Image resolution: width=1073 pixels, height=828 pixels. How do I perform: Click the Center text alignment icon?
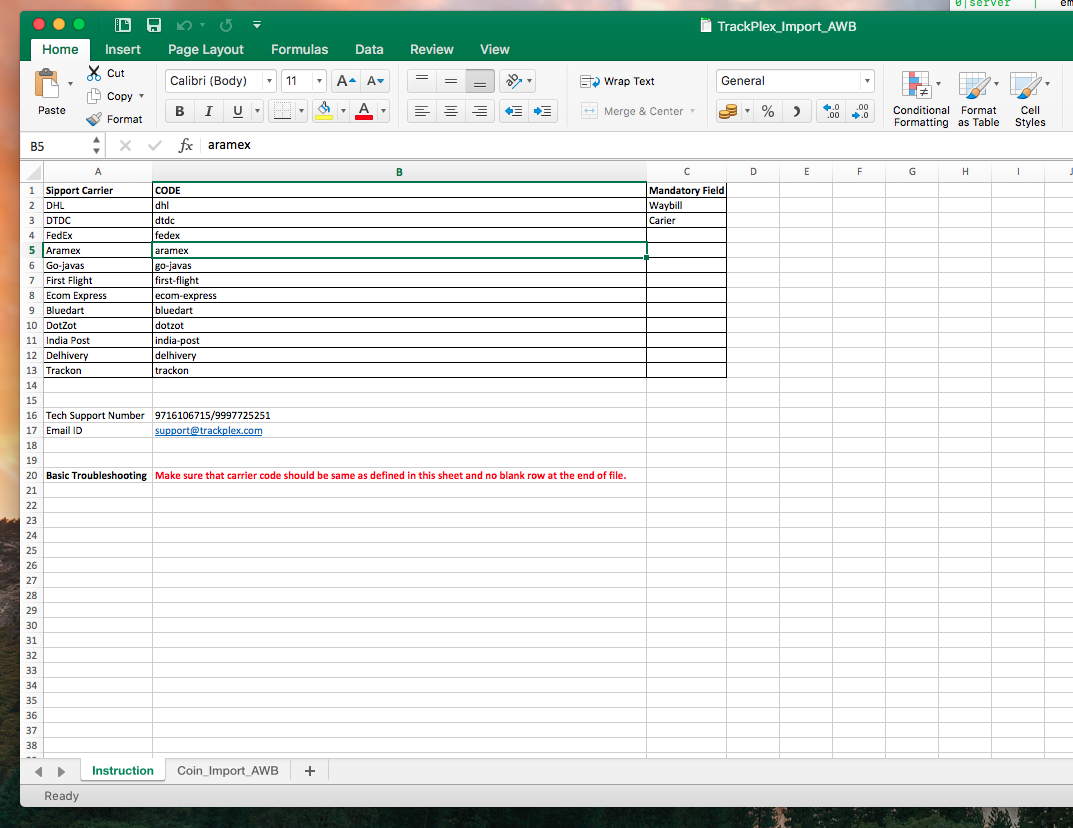pyautogui.click(x=450, y=111)
